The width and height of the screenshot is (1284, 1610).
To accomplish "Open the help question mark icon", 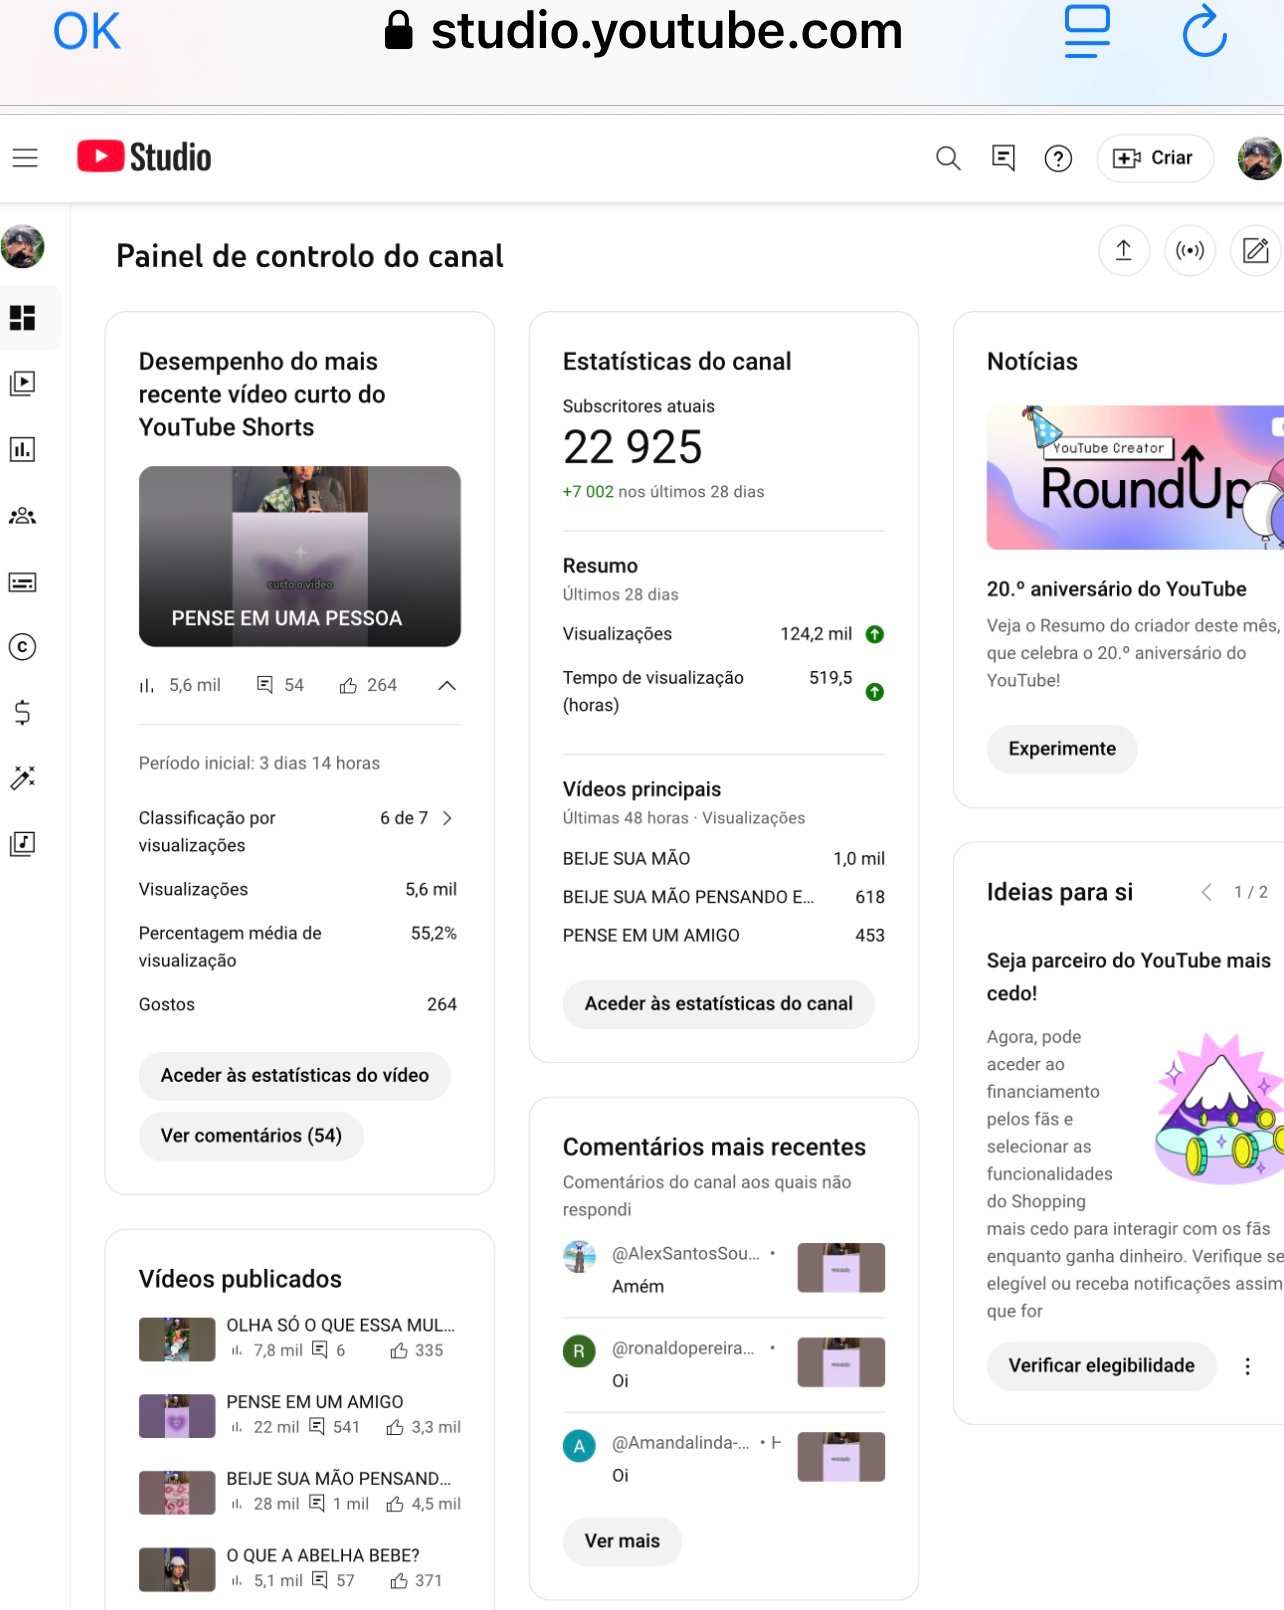I will pyautogui.click(x=1058, y=158).
